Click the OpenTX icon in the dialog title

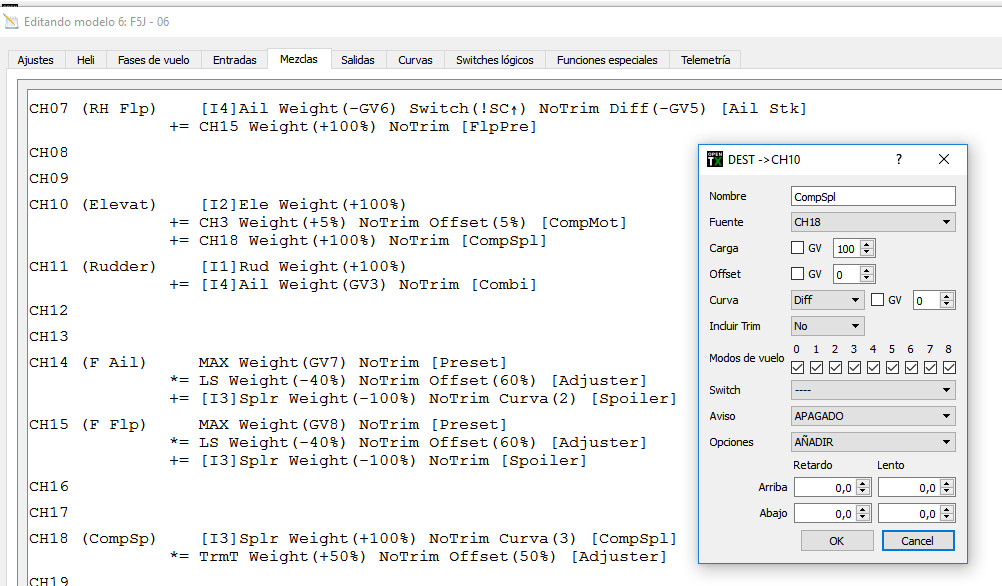(714, 159)
